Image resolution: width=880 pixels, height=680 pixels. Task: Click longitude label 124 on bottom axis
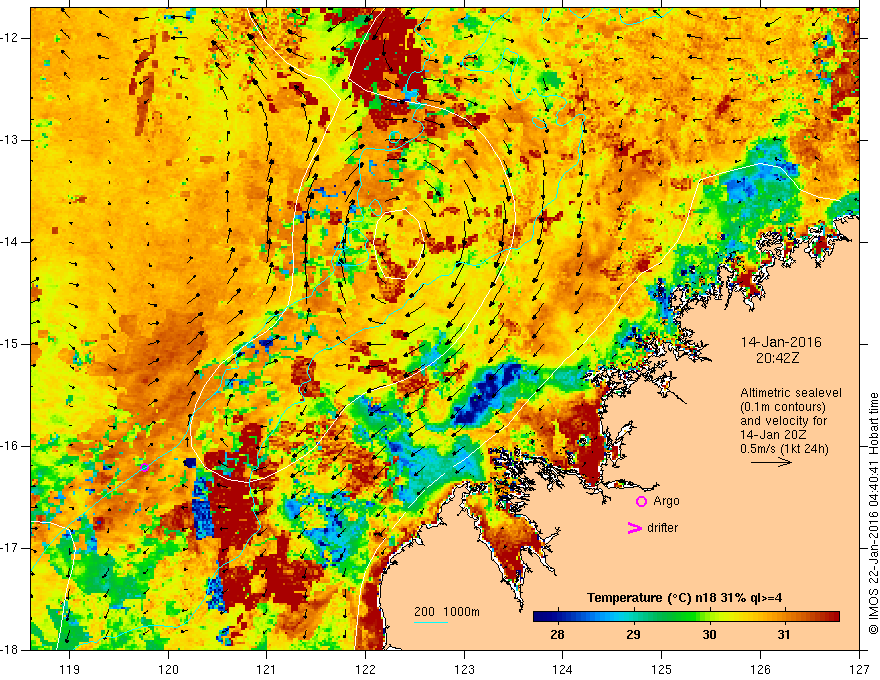pyautogui.click(x=563, y=669)
